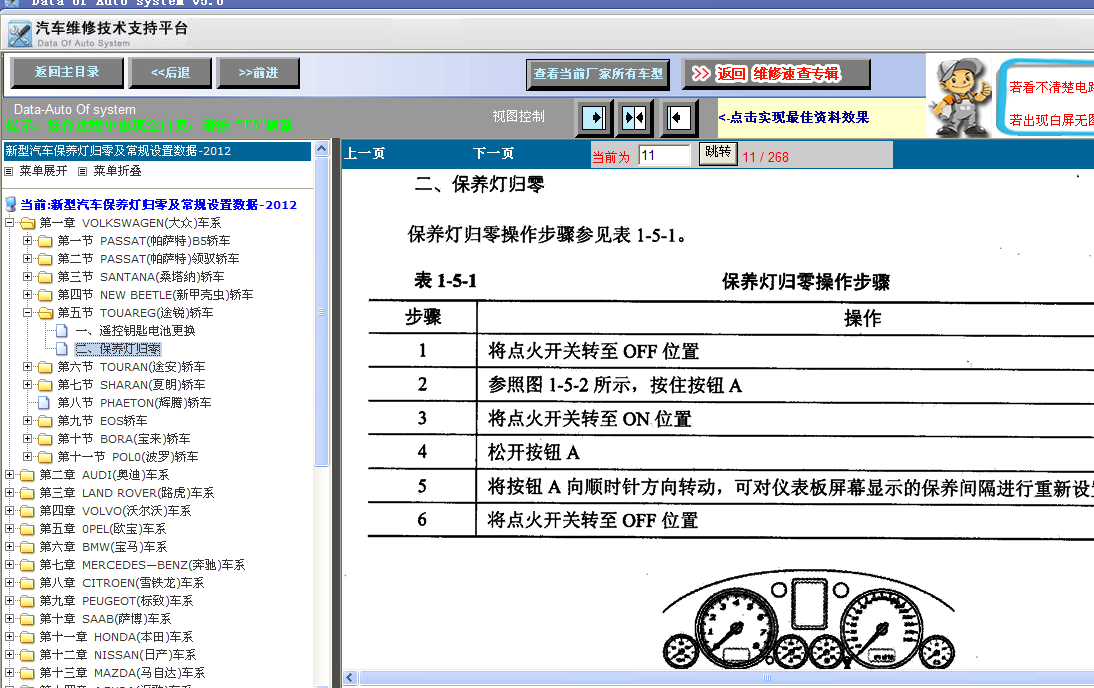Viewport: 1094px width, 688px height.
Task: Expand 第七节 SHARAN node
Action: (27, 384)
